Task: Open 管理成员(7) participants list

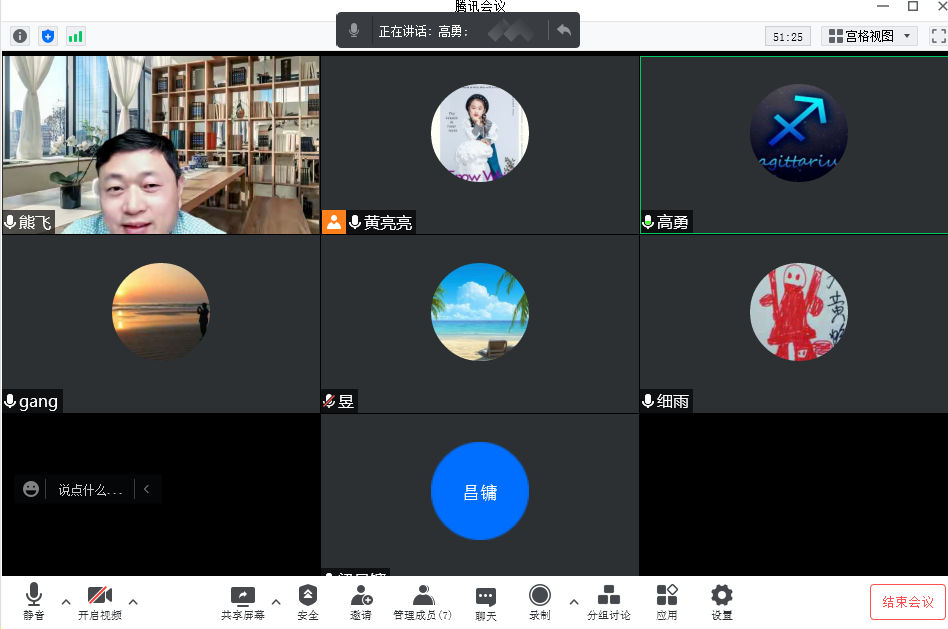Action: click(x=423, y=602)
